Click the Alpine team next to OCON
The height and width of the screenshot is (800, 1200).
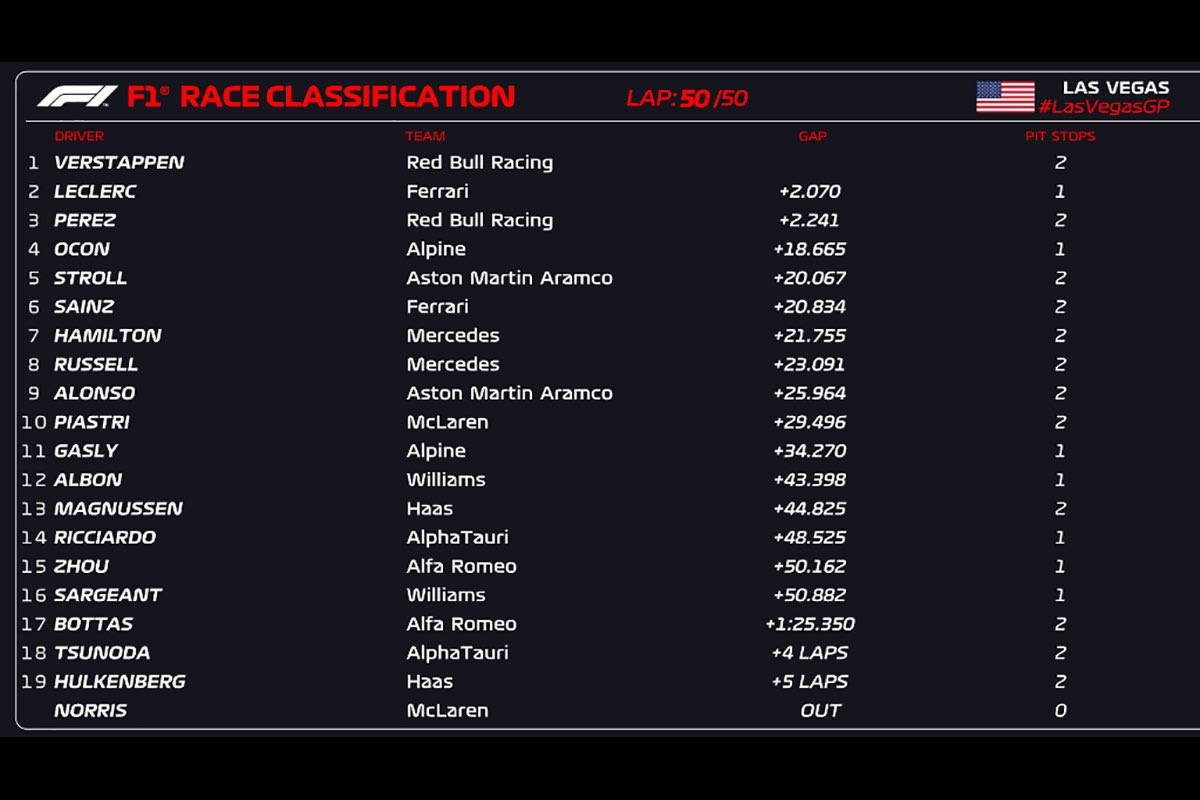coord(436,249)
